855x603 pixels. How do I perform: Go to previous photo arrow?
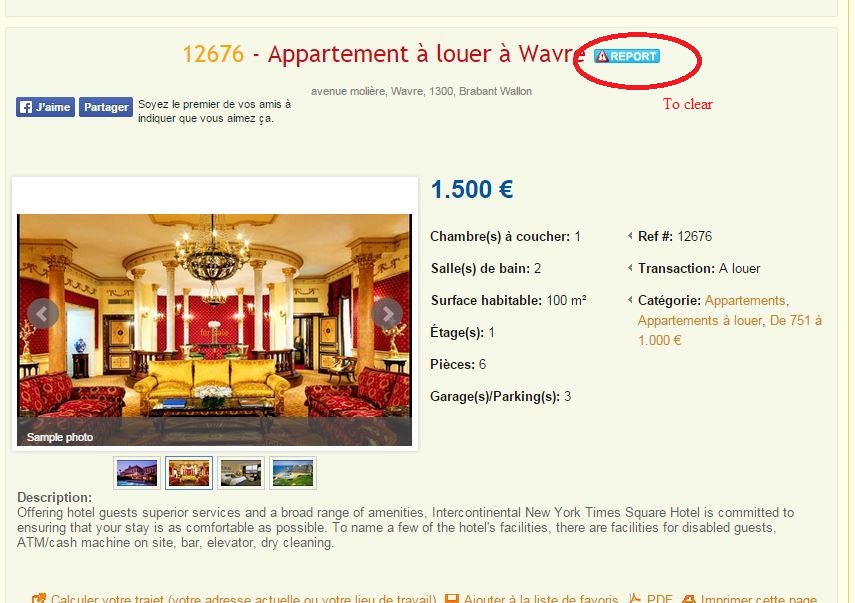point(43,313)
